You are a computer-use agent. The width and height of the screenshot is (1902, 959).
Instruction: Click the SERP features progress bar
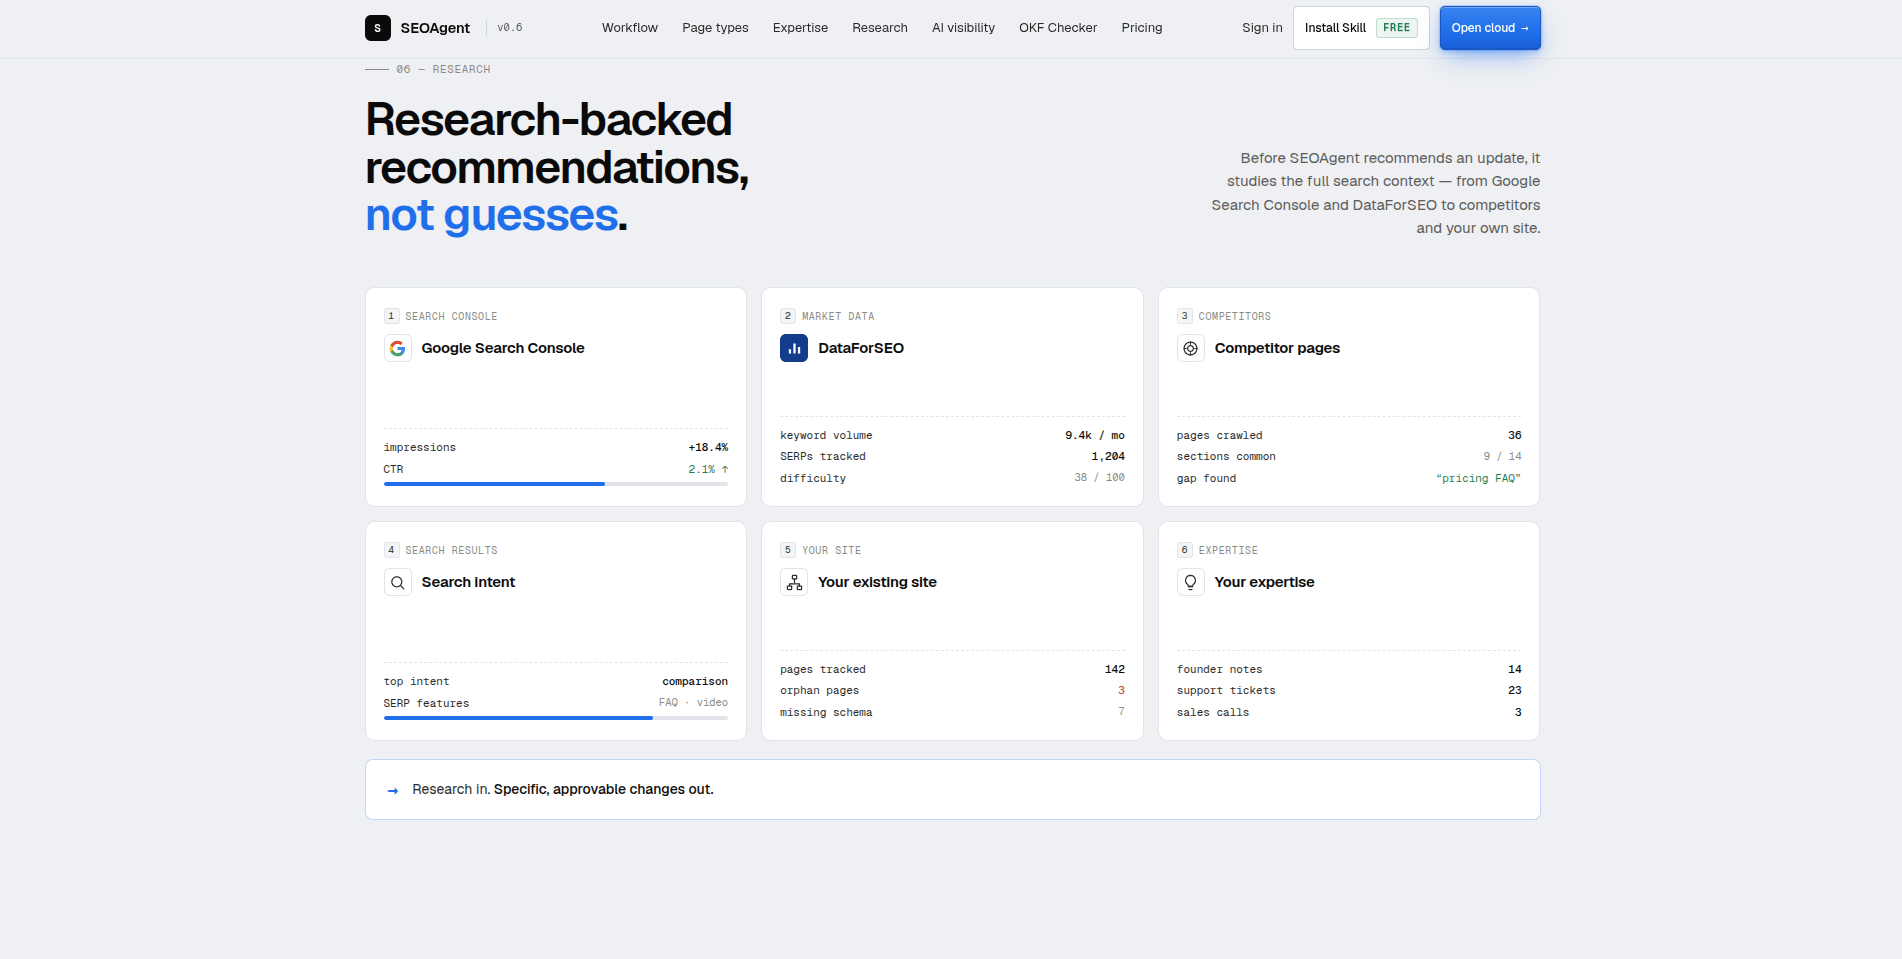point(556,718)
